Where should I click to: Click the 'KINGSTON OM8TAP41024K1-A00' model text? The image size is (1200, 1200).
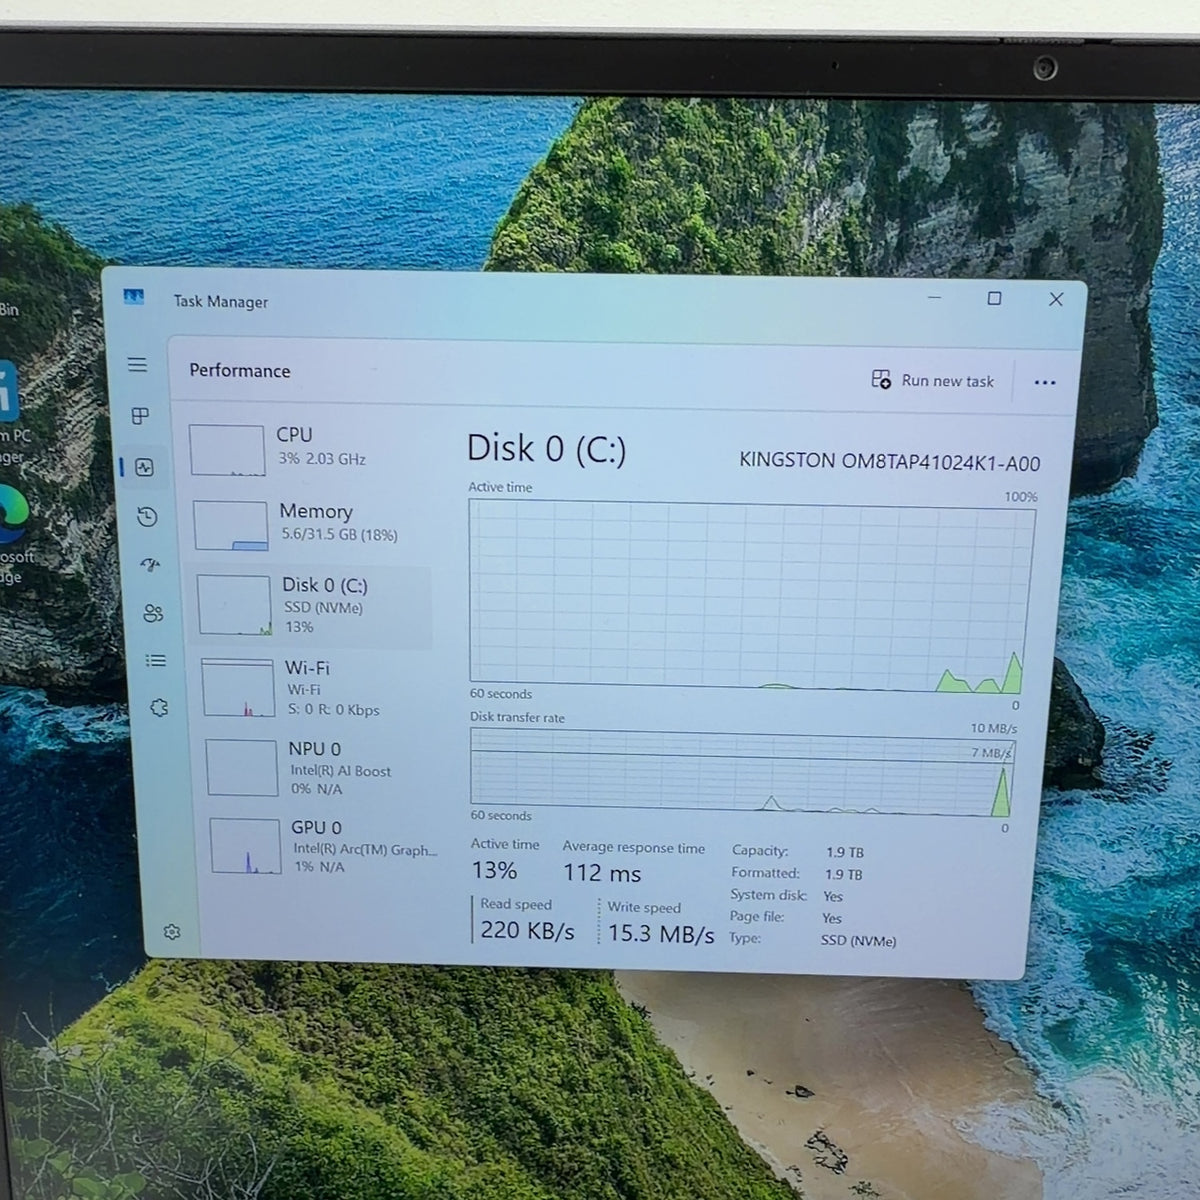(890, 462)
